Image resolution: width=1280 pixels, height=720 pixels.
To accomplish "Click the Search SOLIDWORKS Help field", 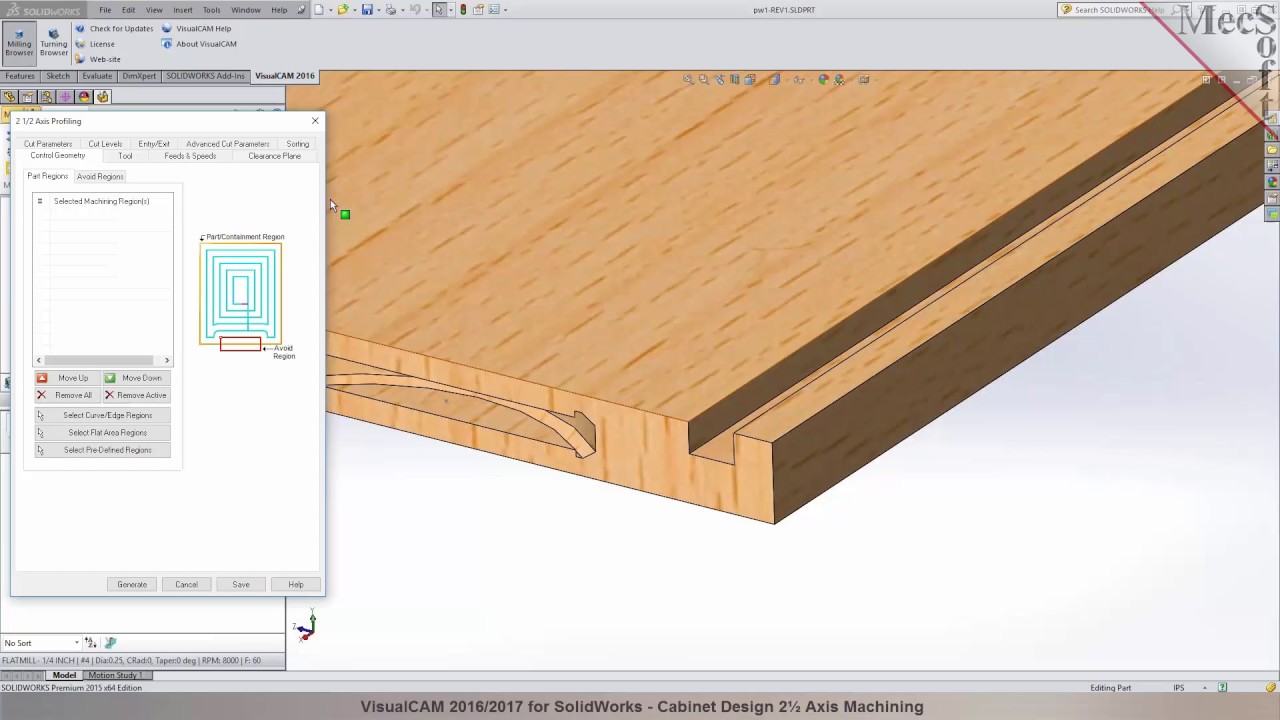I will click(x=1118, y=10).
